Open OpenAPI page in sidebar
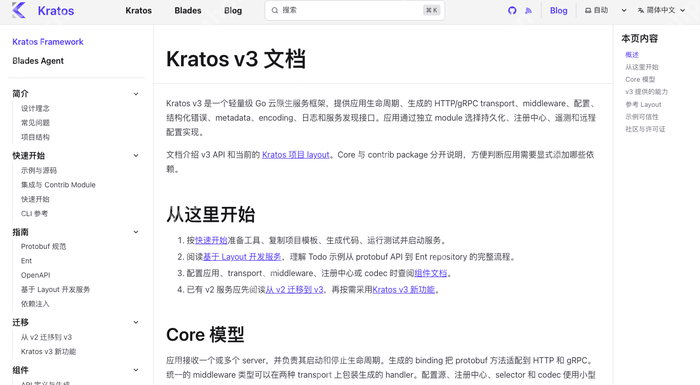 click(x=35, y=275)
